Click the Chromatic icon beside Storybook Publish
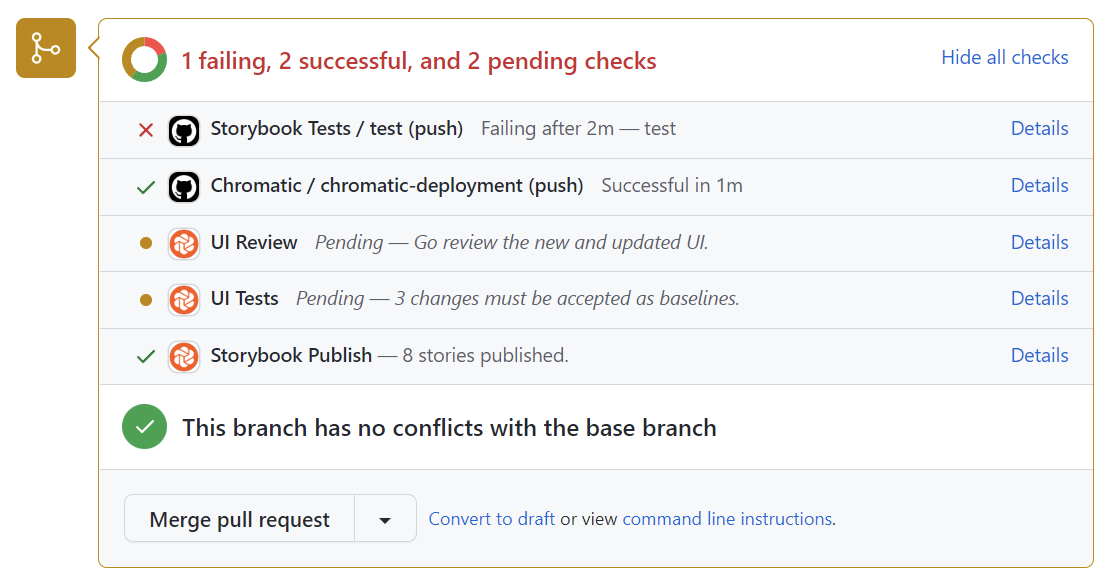 click(x=184, y=355)
